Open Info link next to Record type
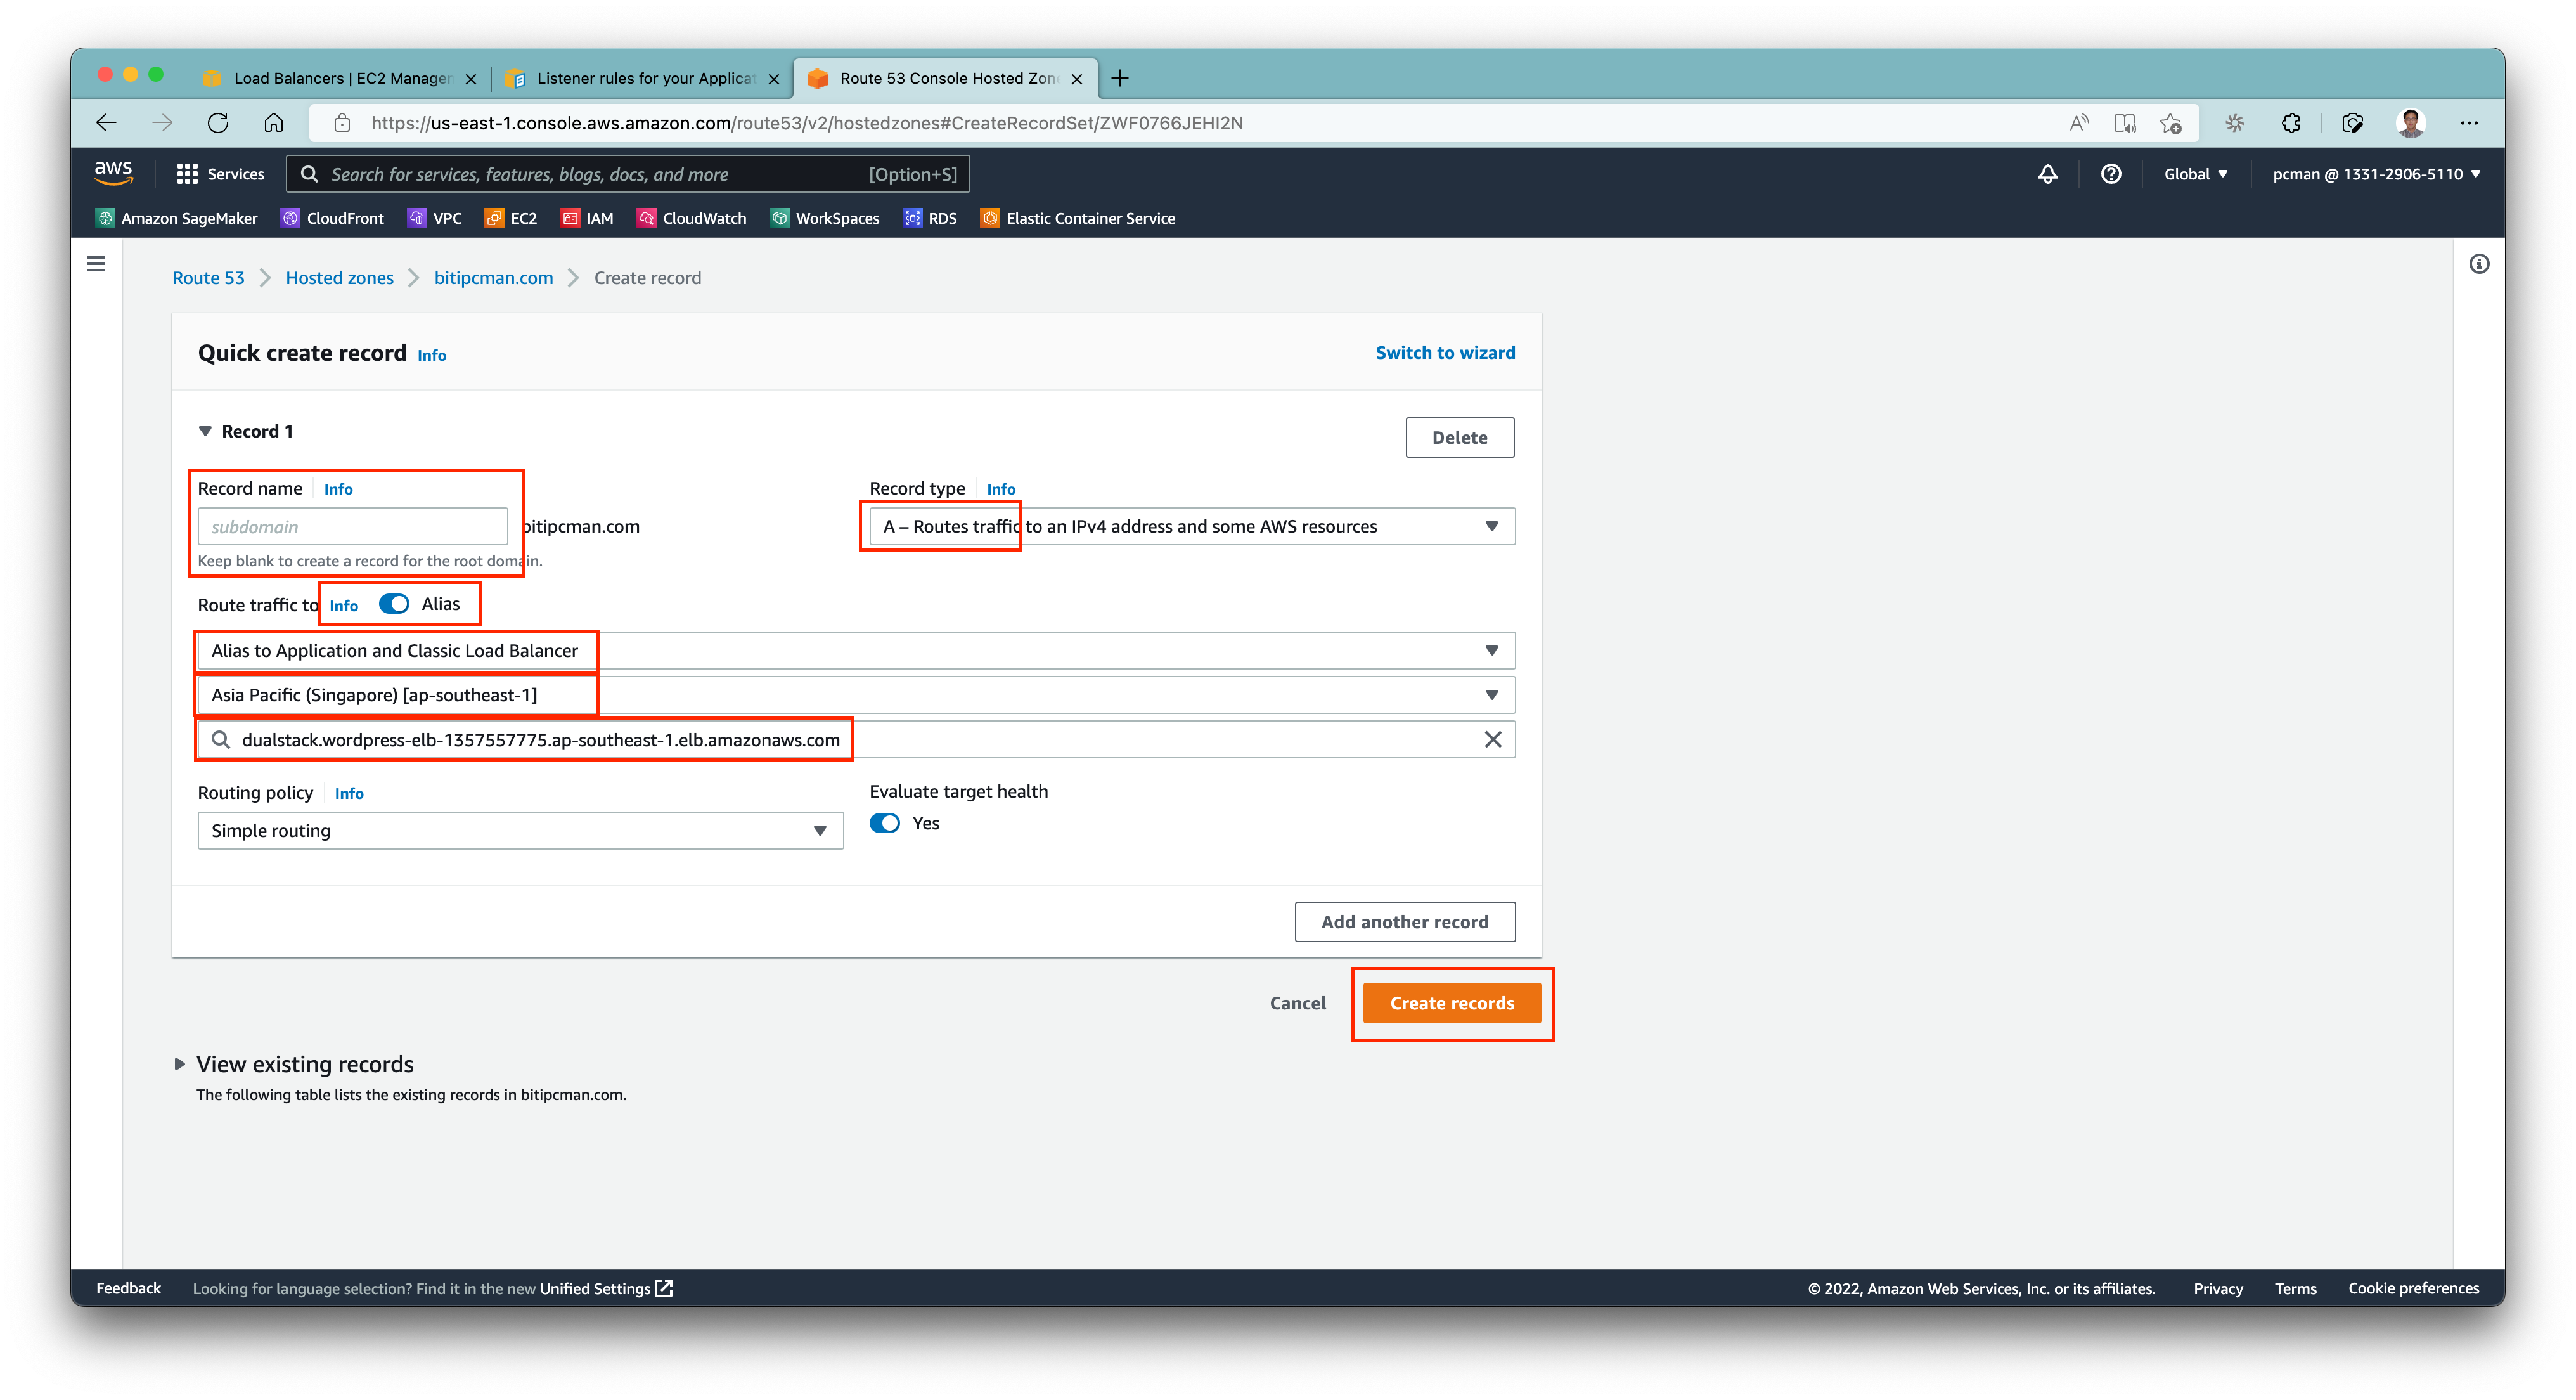2576x1400 pixels. pos(1001,489)
